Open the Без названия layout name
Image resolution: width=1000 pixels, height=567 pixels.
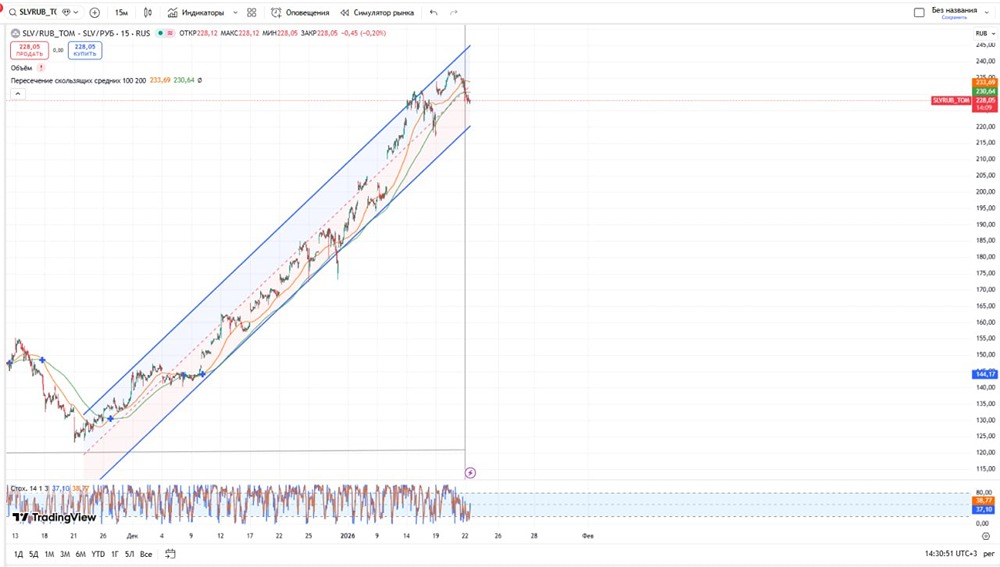pos(954,10)
